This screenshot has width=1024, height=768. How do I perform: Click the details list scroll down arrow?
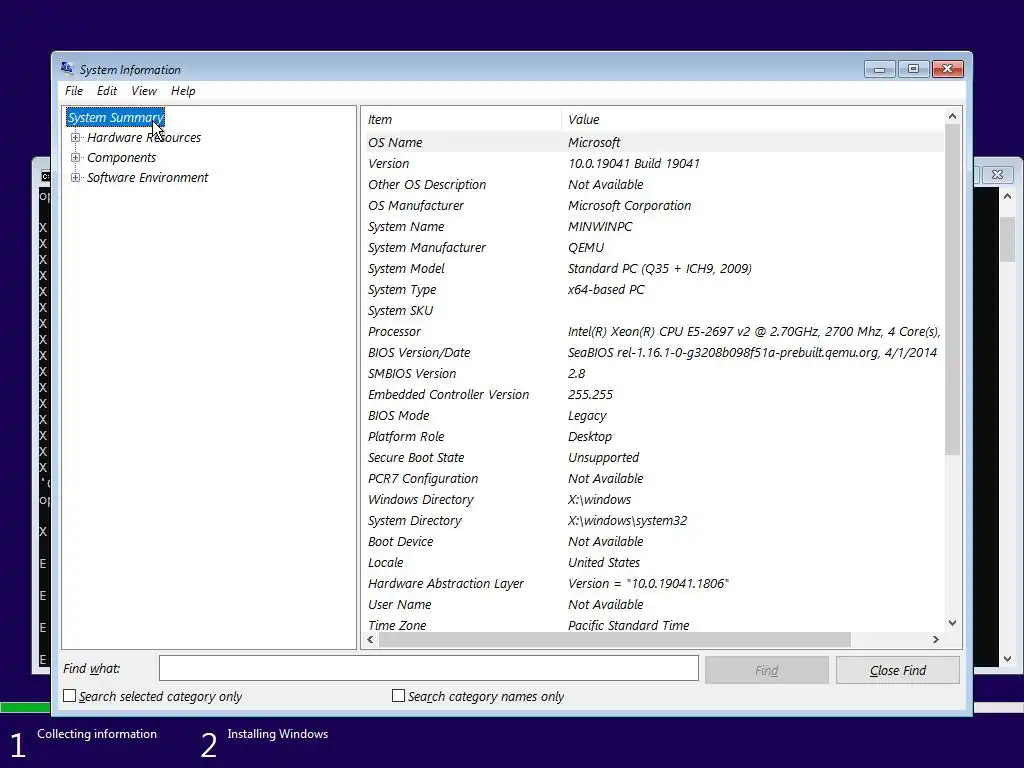pos(952,623)
